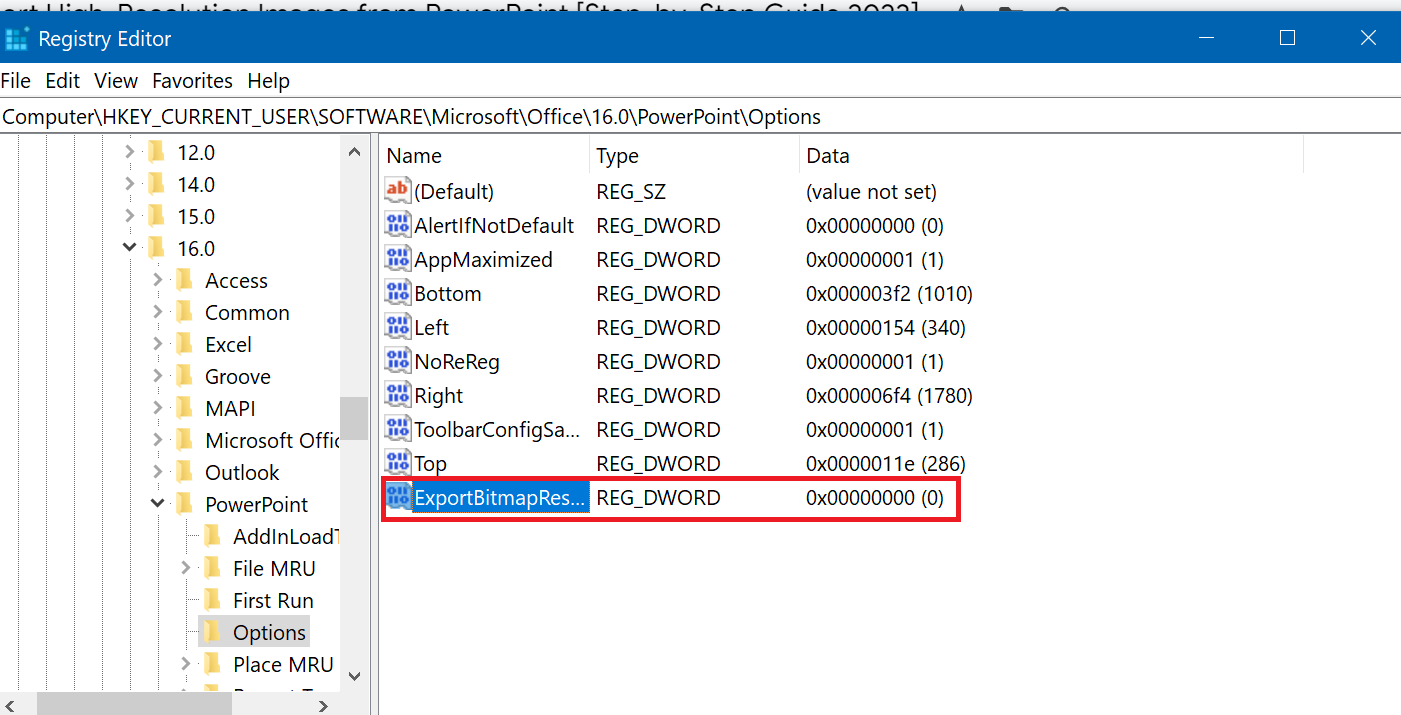Expand the File MRU key
The width and height of the screenshot is (1401, 715).
[186, 568]
